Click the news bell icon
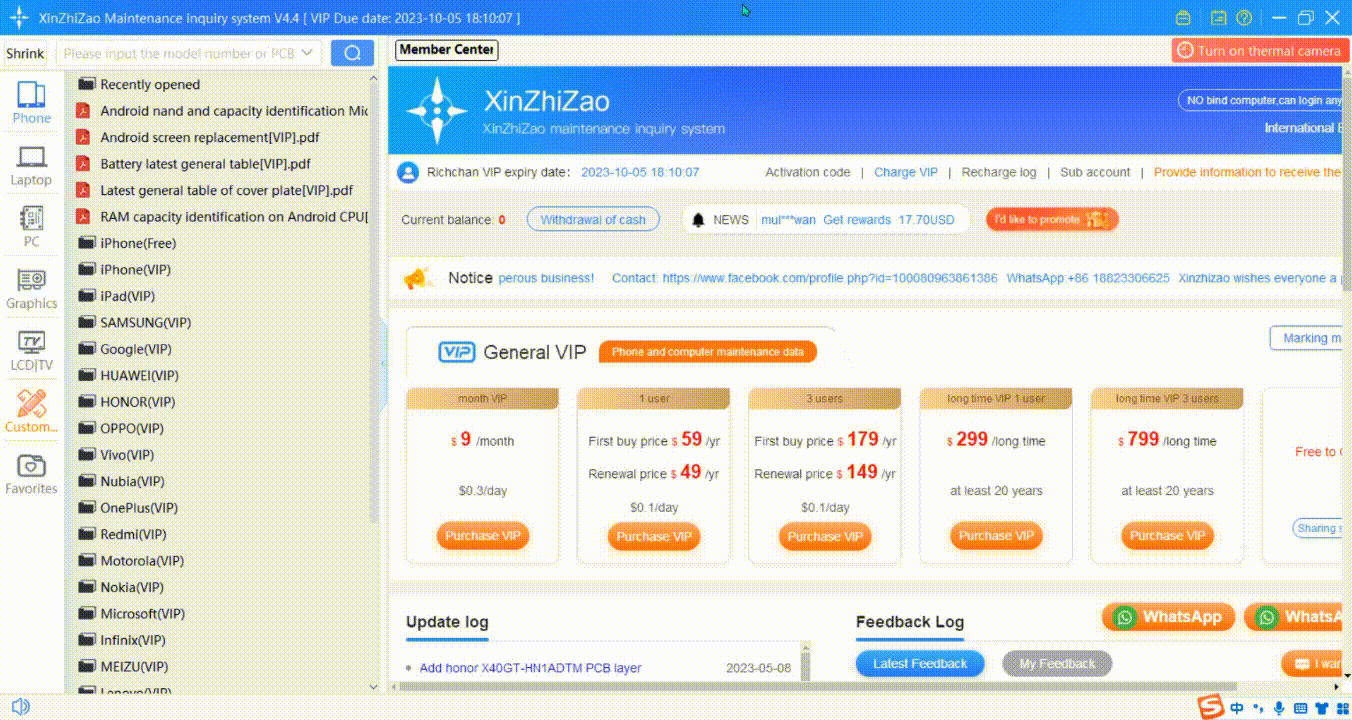This screenshot has height=720, width=1352. (697, 220)
